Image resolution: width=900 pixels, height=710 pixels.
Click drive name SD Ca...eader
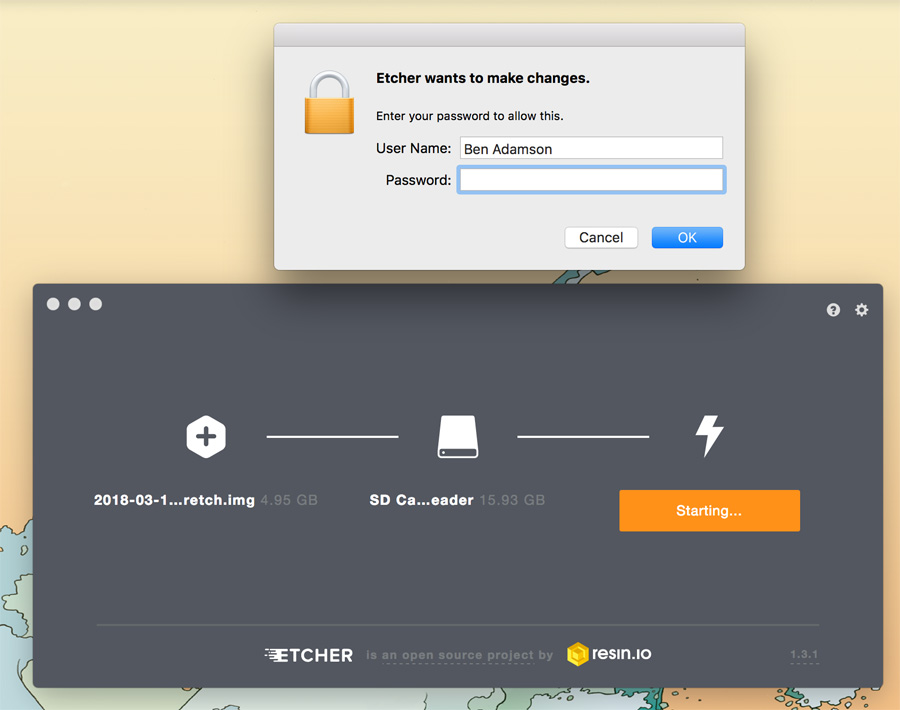pyautogui.click(x=421, y=500)
